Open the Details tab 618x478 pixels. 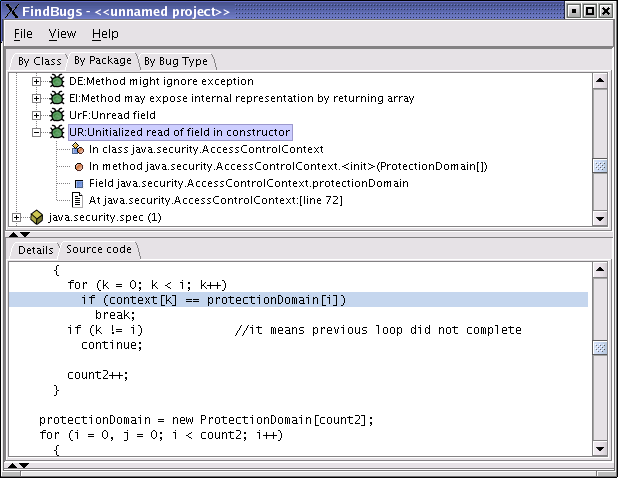35,250
